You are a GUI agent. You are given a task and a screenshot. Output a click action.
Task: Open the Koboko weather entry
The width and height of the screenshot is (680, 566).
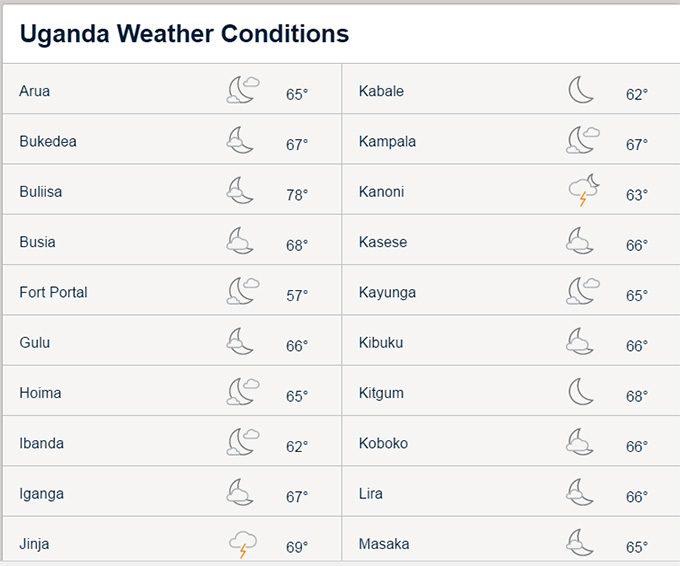pos(383,443)
